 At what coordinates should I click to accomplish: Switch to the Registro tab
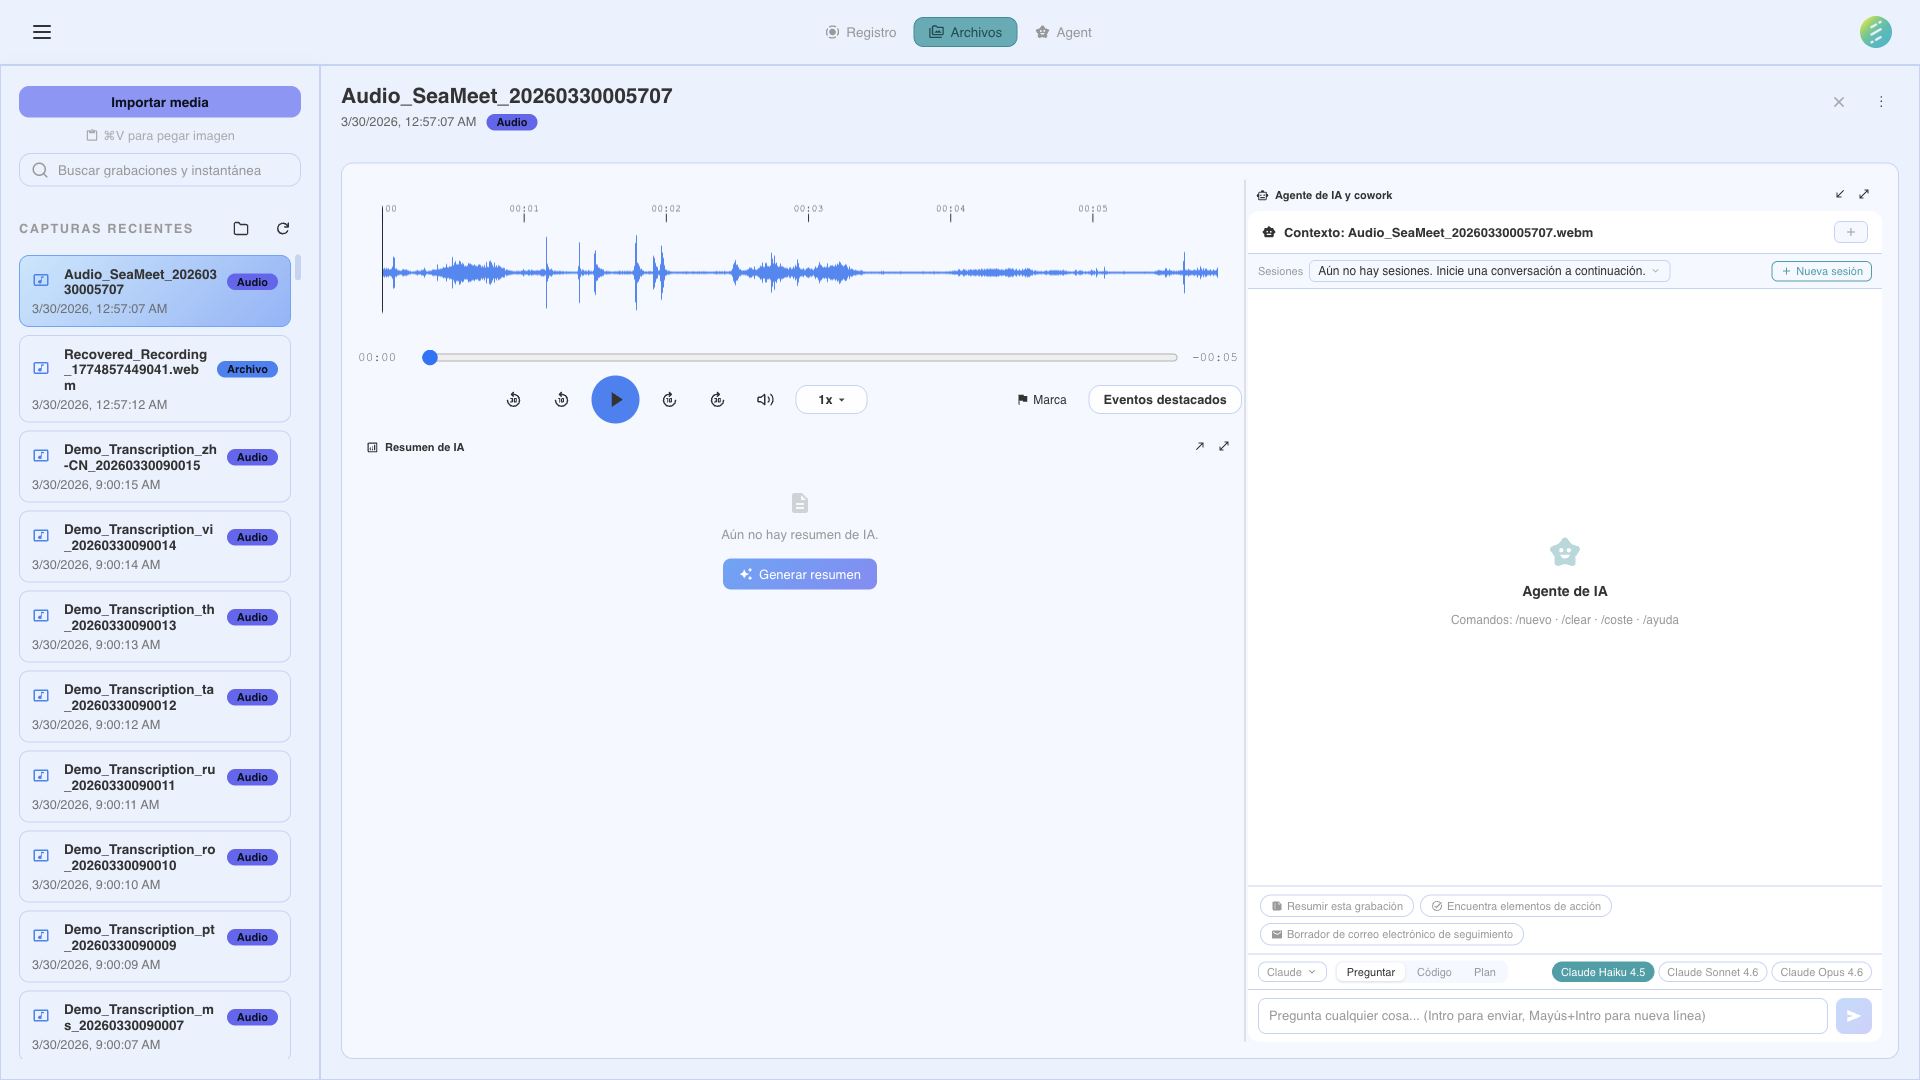click(x=861, y=32)
